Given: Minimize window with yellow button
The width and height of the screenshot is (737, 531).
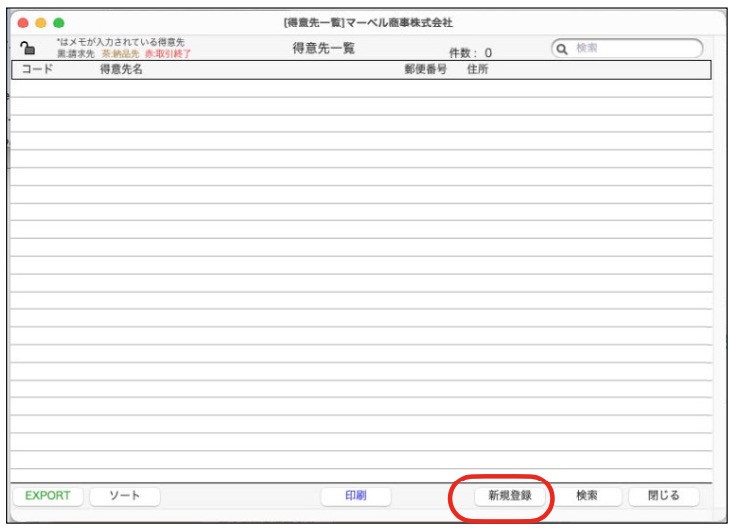Looking at the screenshot, I should coord(40,21).
